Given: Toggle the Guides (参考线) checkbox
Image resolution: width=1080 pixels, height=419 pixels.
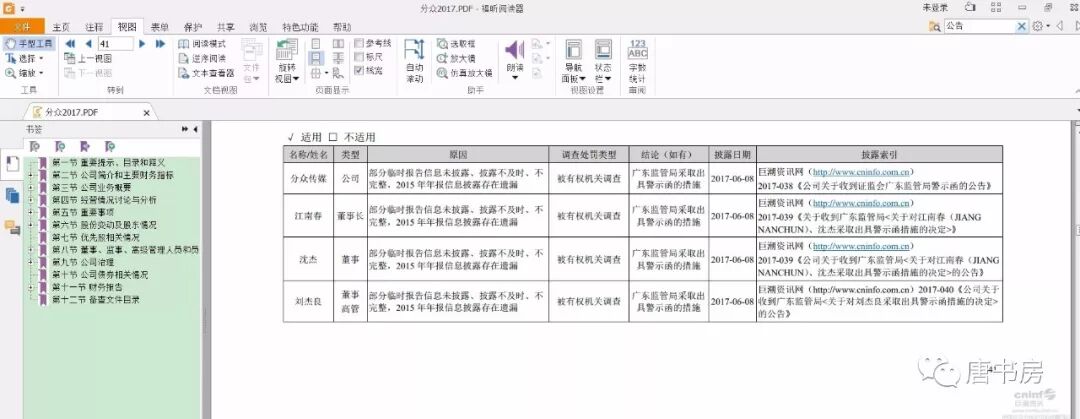Looking at the screenshot, I should point(359,43).
